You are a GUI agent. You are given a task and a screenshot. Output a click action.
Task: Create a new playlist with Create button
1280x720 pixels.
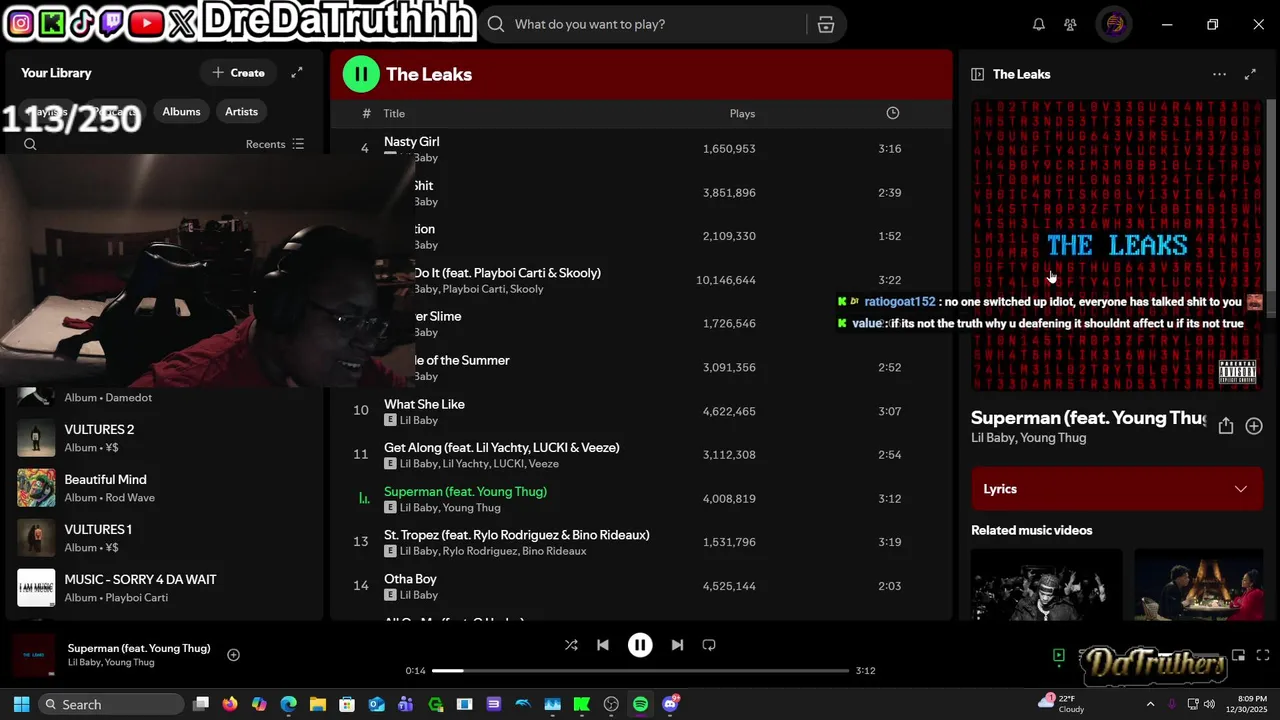pos(238,73)
